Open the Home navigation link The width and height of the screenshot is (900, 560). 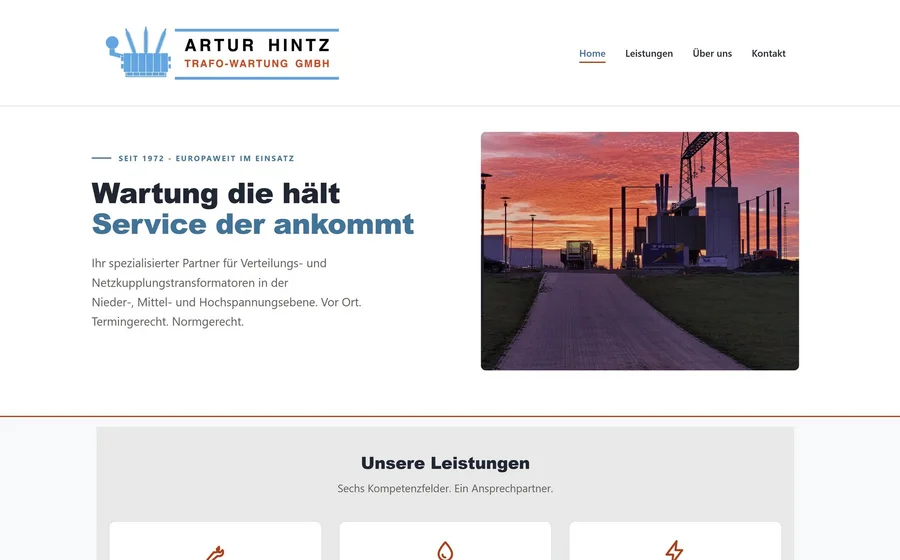[x=592, y=53]
